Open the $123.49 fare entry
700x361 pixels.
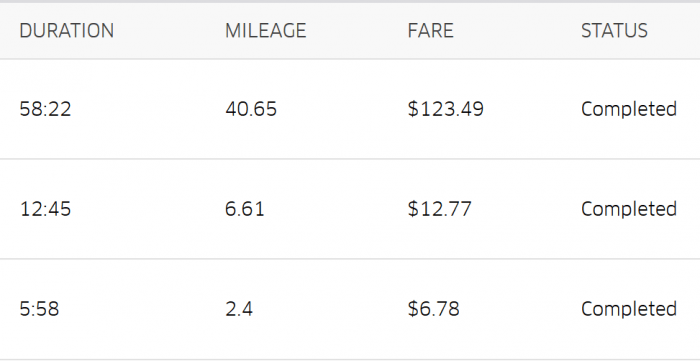pos(446,109)
